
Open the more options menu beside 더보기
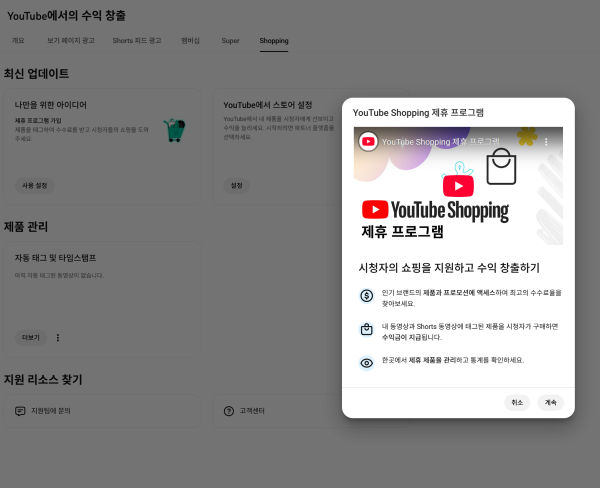tap(58, 337)
